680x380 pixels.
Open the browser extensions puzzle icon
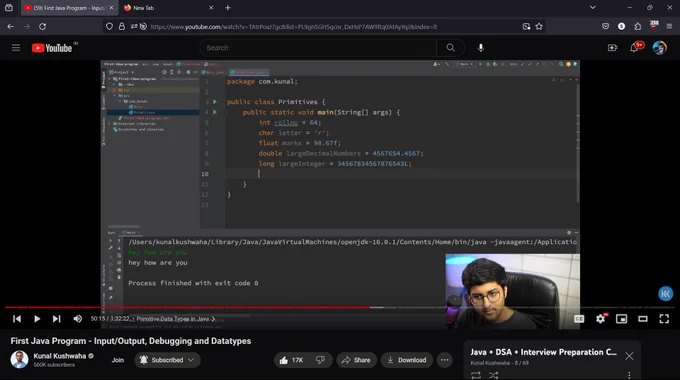coord(638,26)
